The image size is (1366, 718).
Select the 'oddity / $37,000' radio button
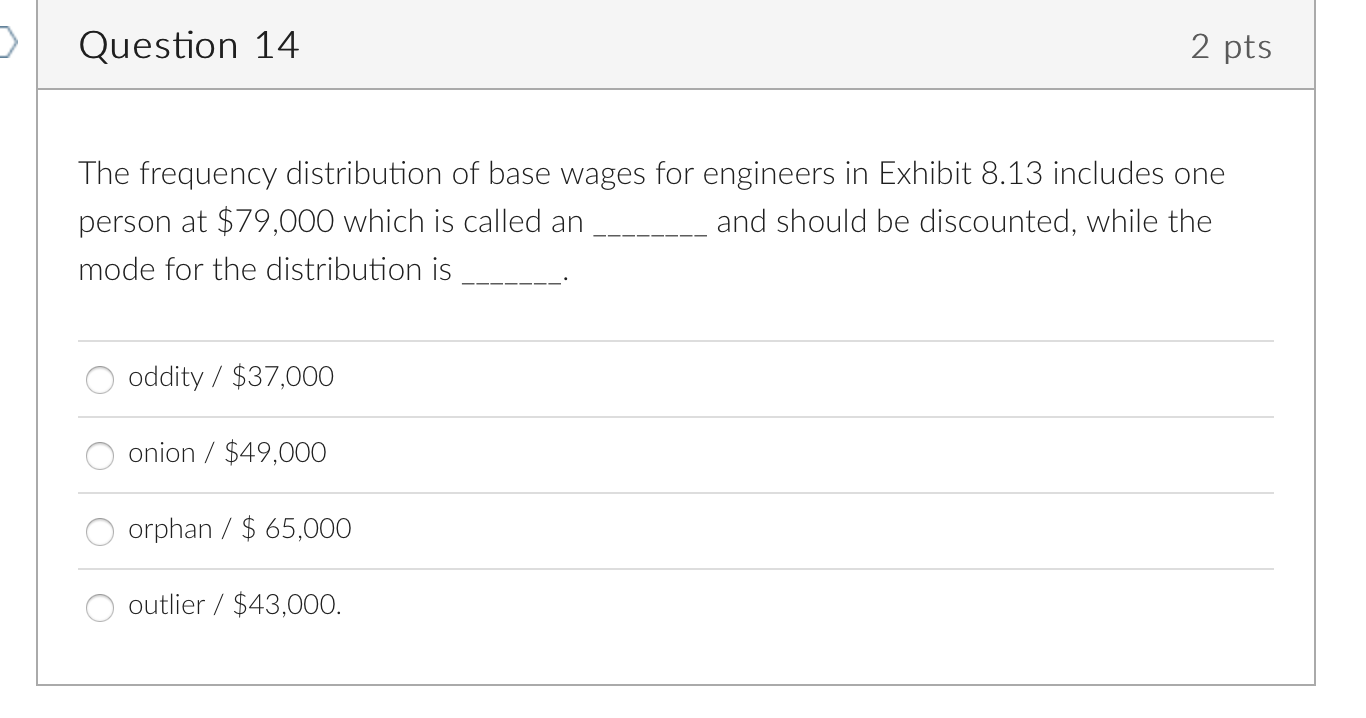pyautogui.click(x=100, y=380)
